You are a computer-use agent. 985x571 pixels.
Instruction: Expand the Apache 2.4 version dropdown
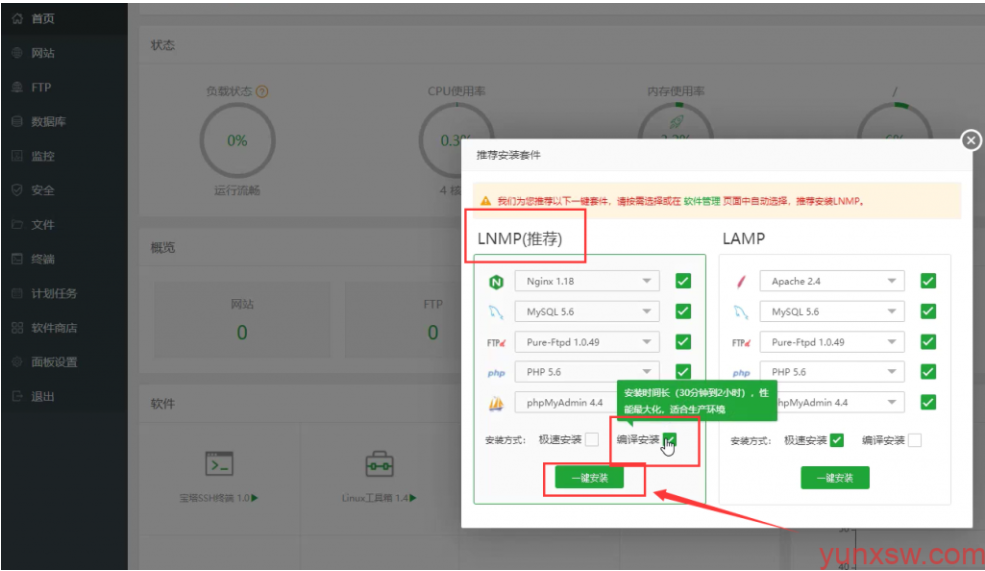pyautogui.click(x=832, y=281)
